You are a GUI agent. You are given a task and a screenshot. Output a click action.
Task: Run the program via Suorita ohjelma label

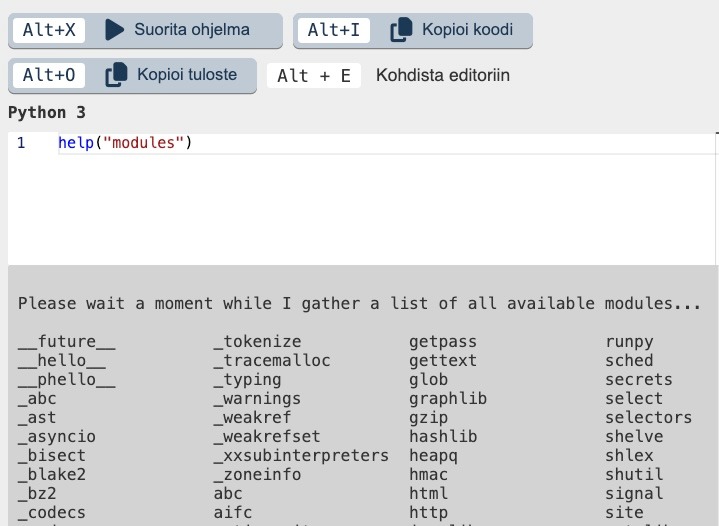point(192,30)
